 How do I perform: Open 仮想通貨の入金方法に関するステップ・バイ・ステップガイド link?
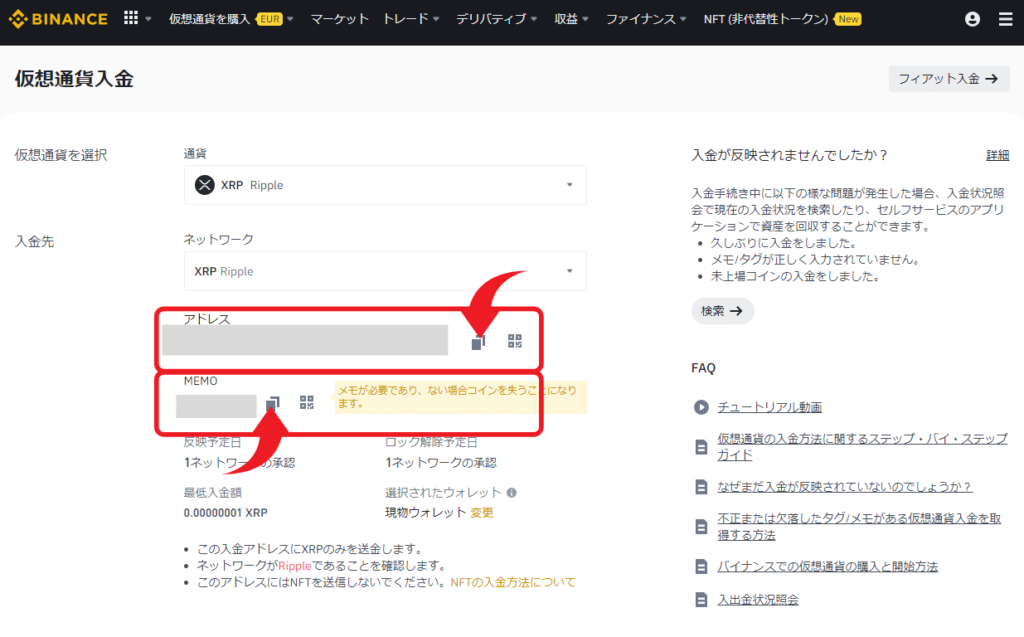point(862,446)
